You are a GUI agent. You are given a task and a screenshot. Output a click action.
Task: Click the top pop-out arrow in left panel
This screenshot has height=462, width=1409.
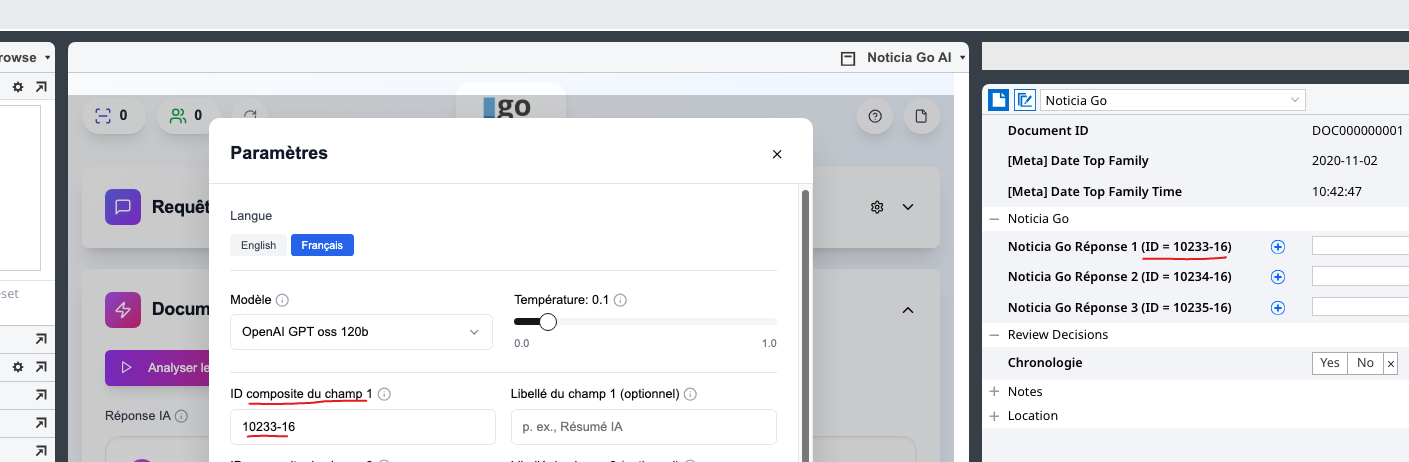coord(41,88)
